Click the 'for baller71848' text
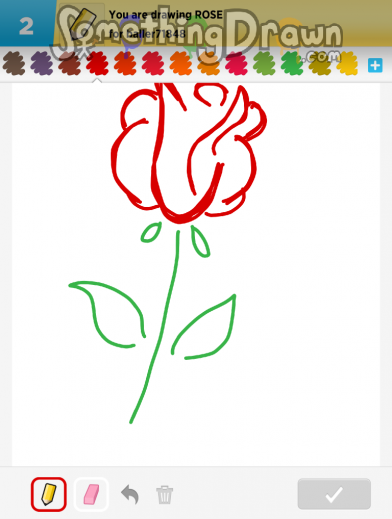The height and width of the screenshot is (519, 392). [147, 34]
